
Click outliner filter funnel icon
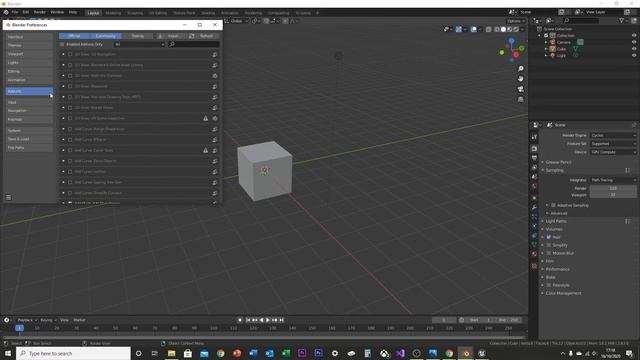pos(621,20)
